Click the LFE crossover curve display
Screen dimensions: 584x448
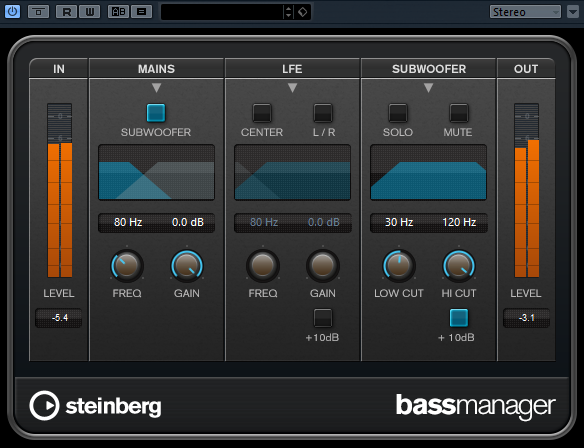[x=292, y=172]
